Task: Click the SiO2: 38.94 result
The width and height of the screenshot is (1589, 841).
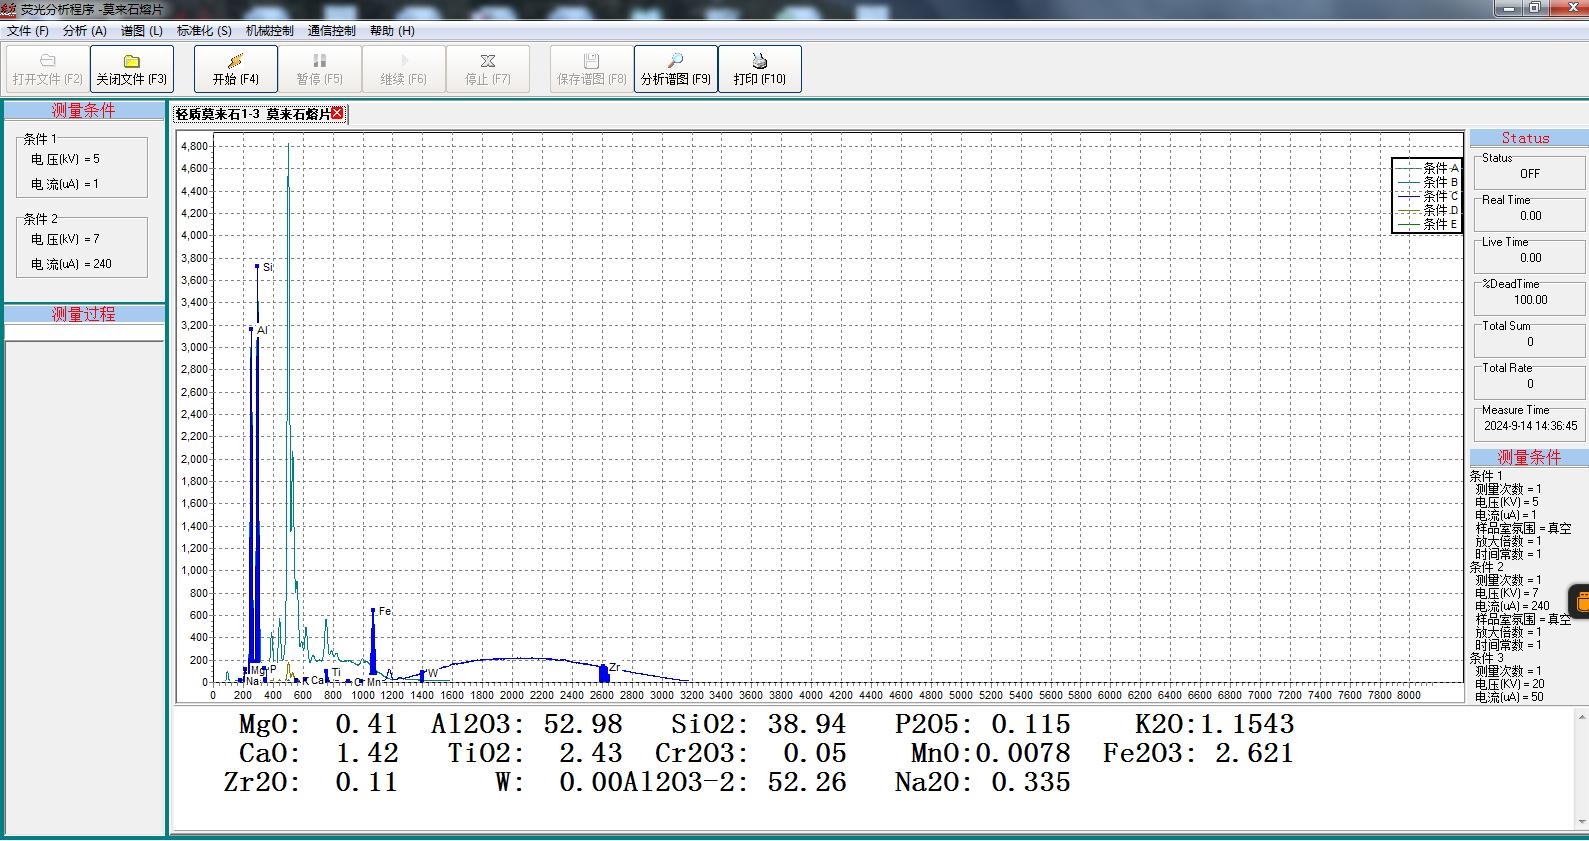Action: pyautogui.click(x=759, y=724)
